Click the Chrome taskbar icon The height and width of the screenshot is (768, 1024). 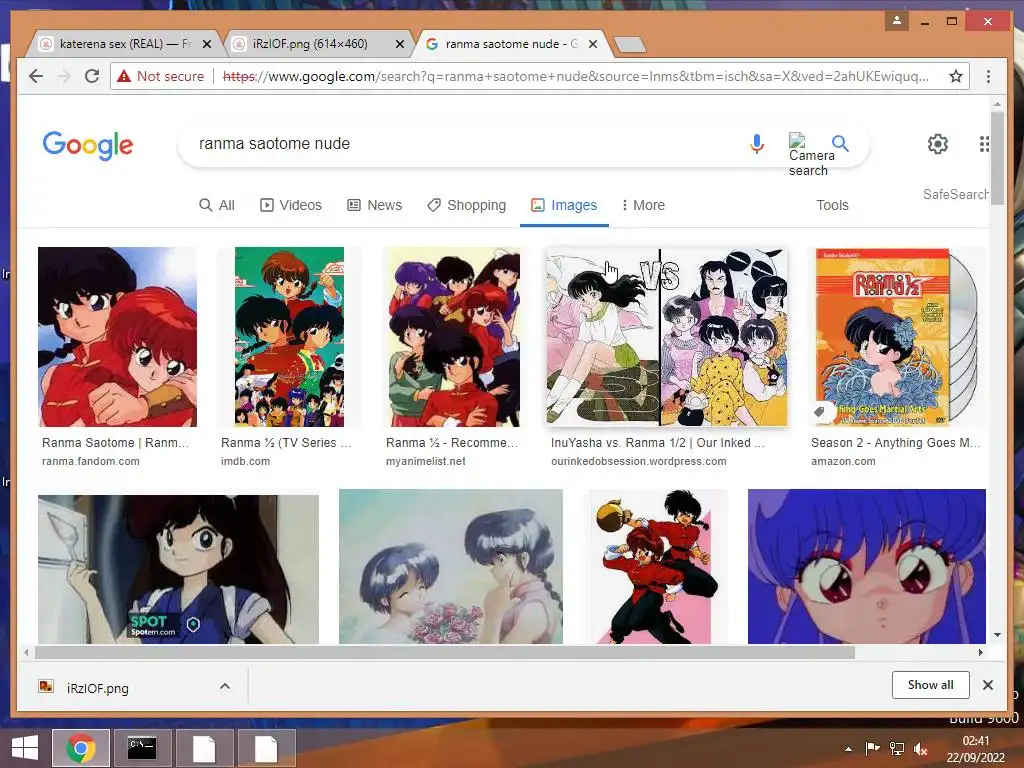pyautogui.click(x=80, y=748)
